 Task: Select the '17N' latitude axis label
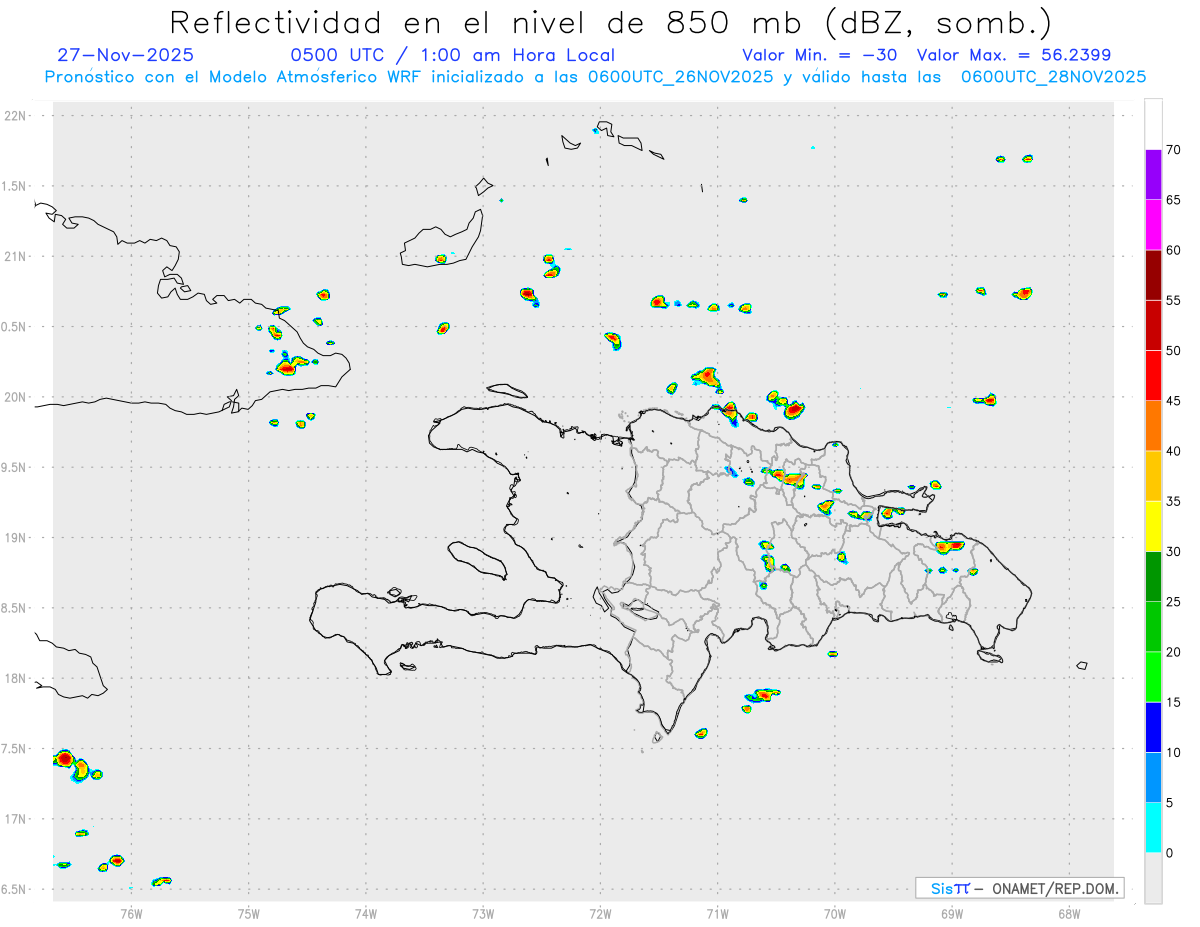(x=17, y=819)
